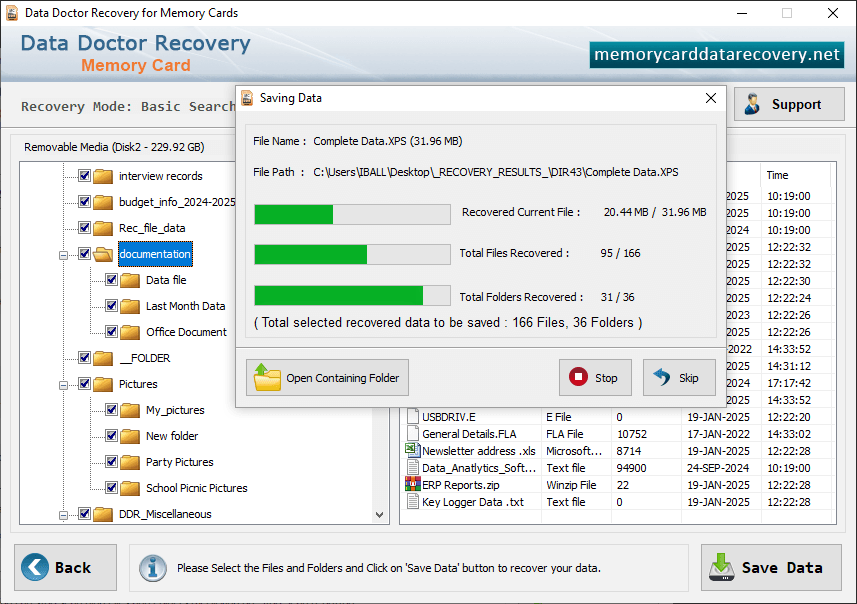Screen dimensions: 857x604
Task: Toggle the DDR_Miscellaneous checkbox
Action: 84,514
